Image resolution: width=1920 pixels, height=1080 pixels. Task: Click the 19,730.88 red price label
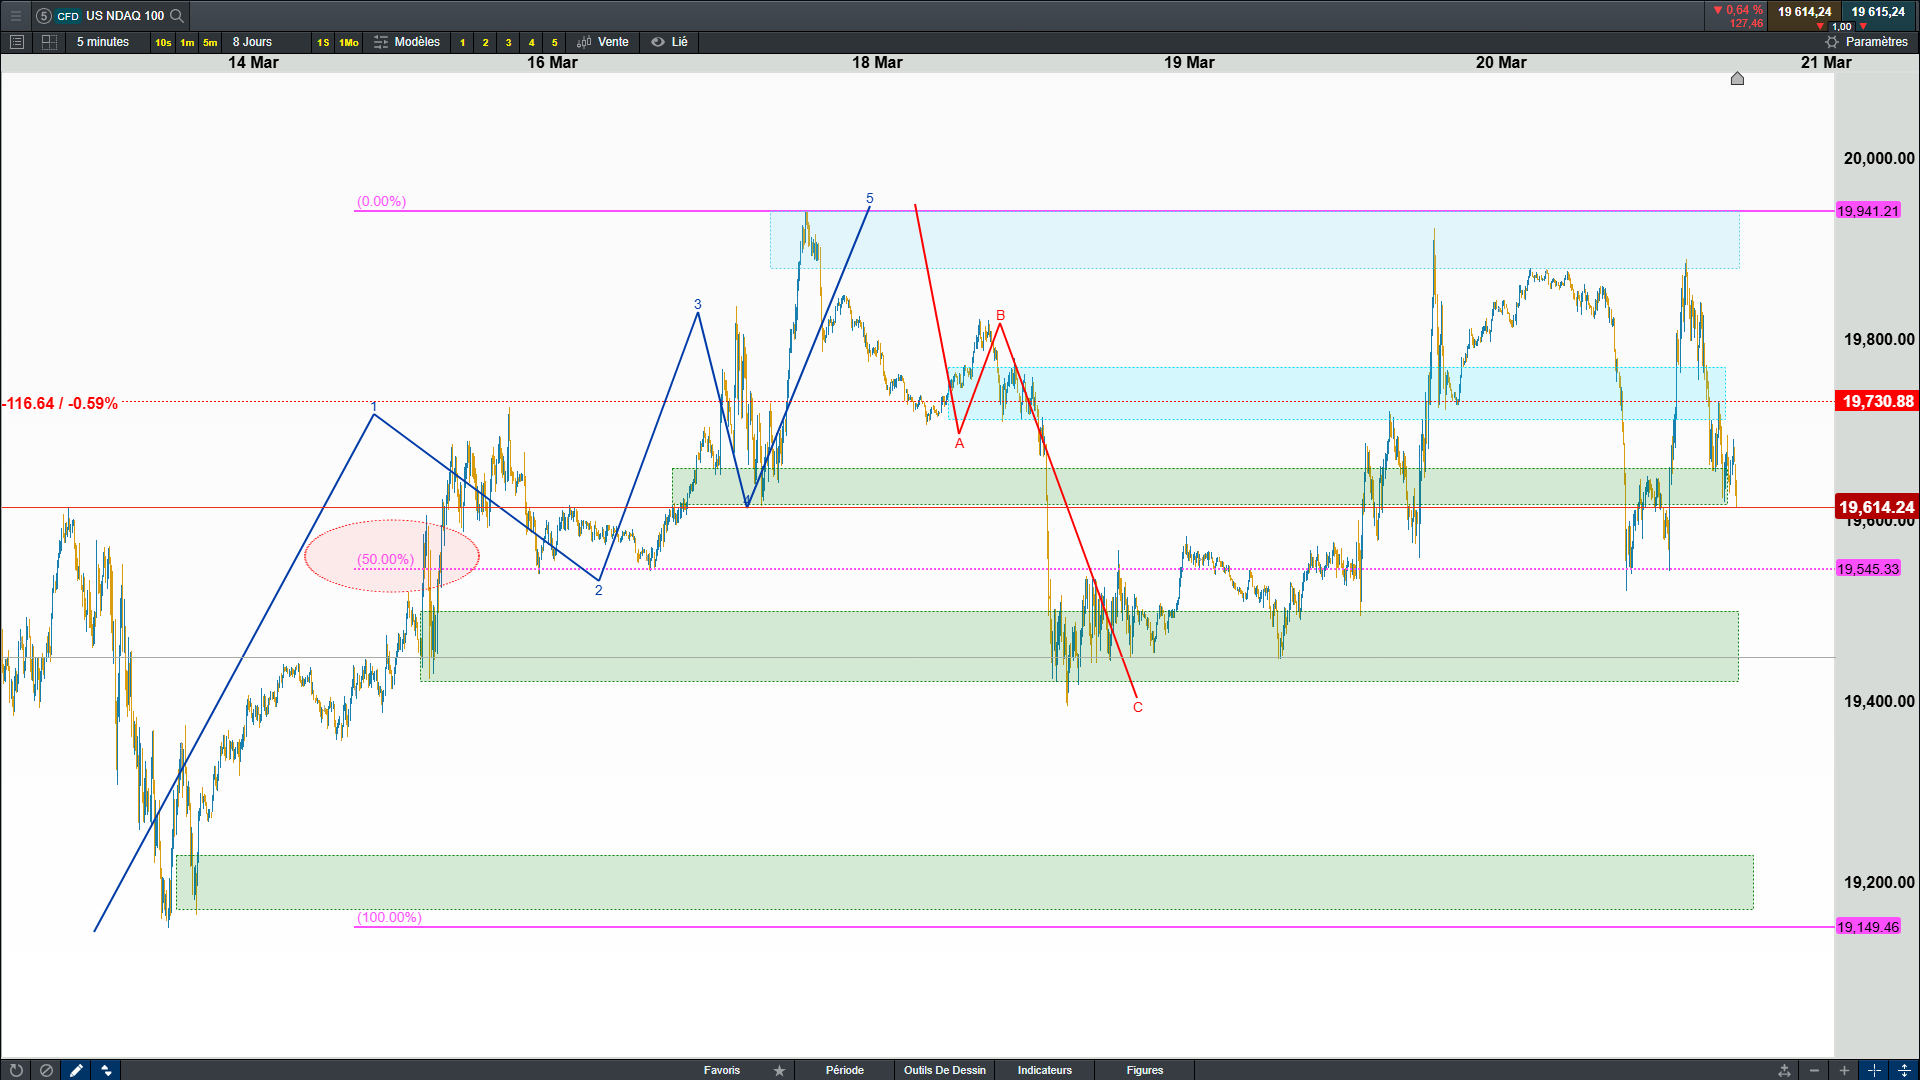[1877, 401]
